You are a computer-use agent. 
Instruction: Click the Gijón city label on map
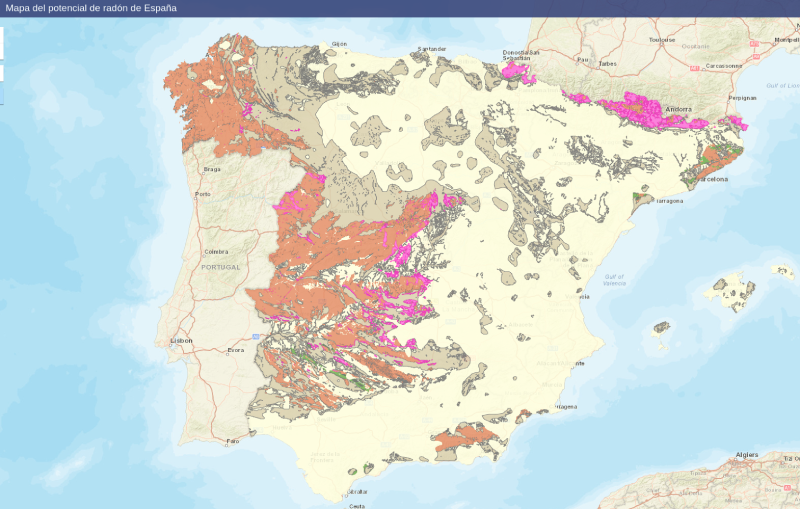click(x=339, y=44)
